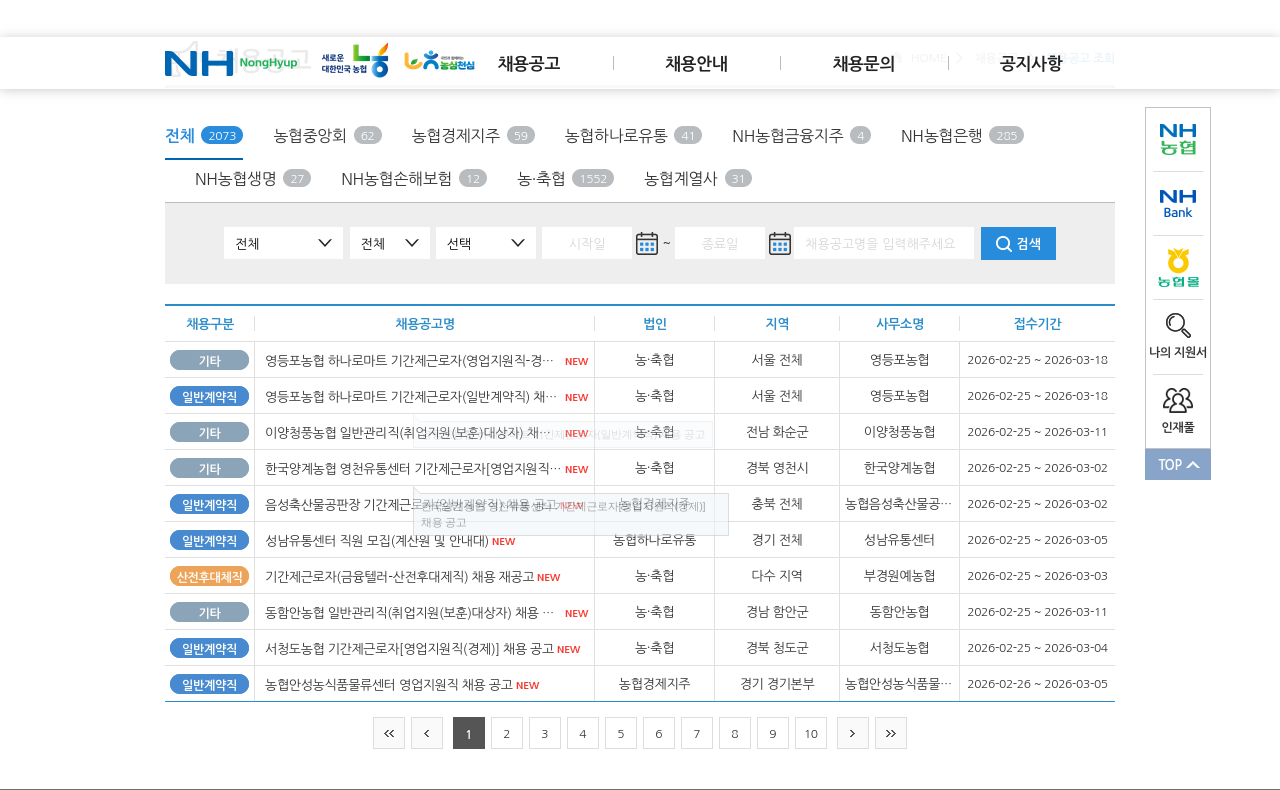Click the 채용공고명 search input field
Image resolution: width=1280 pixels, height=790 pixels.
point(884,243)
